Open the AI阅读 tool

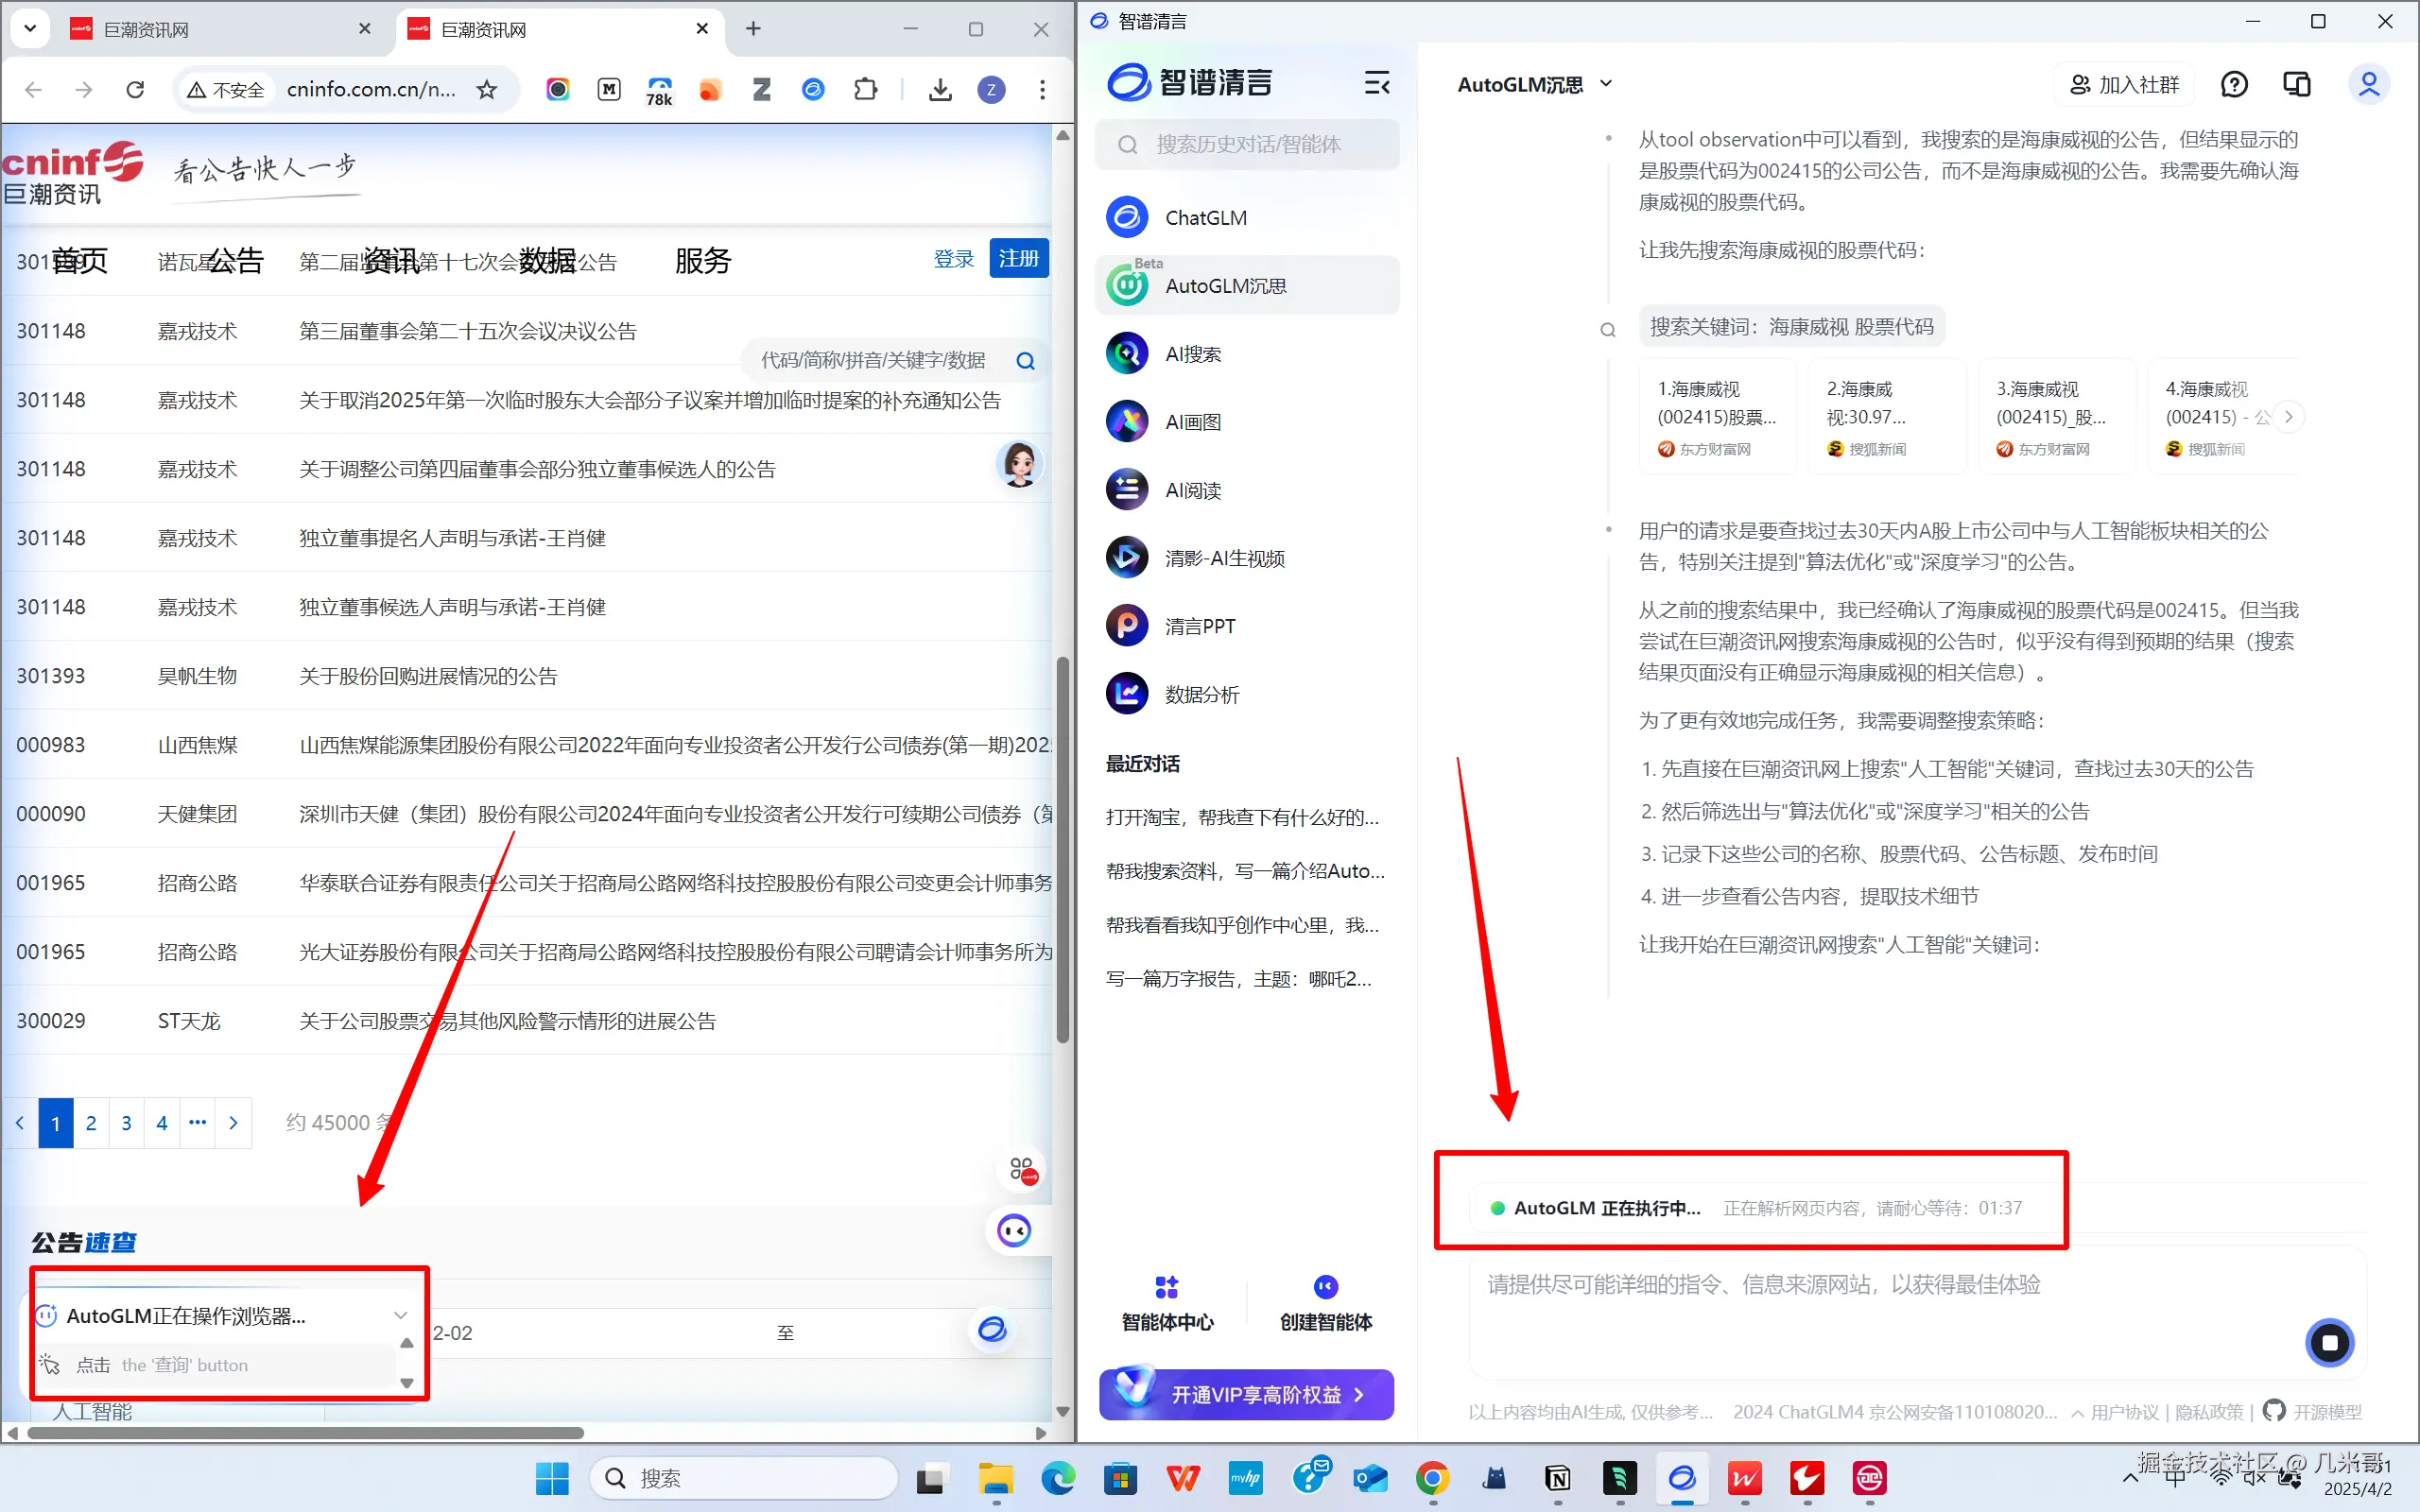pos(1192,489)
